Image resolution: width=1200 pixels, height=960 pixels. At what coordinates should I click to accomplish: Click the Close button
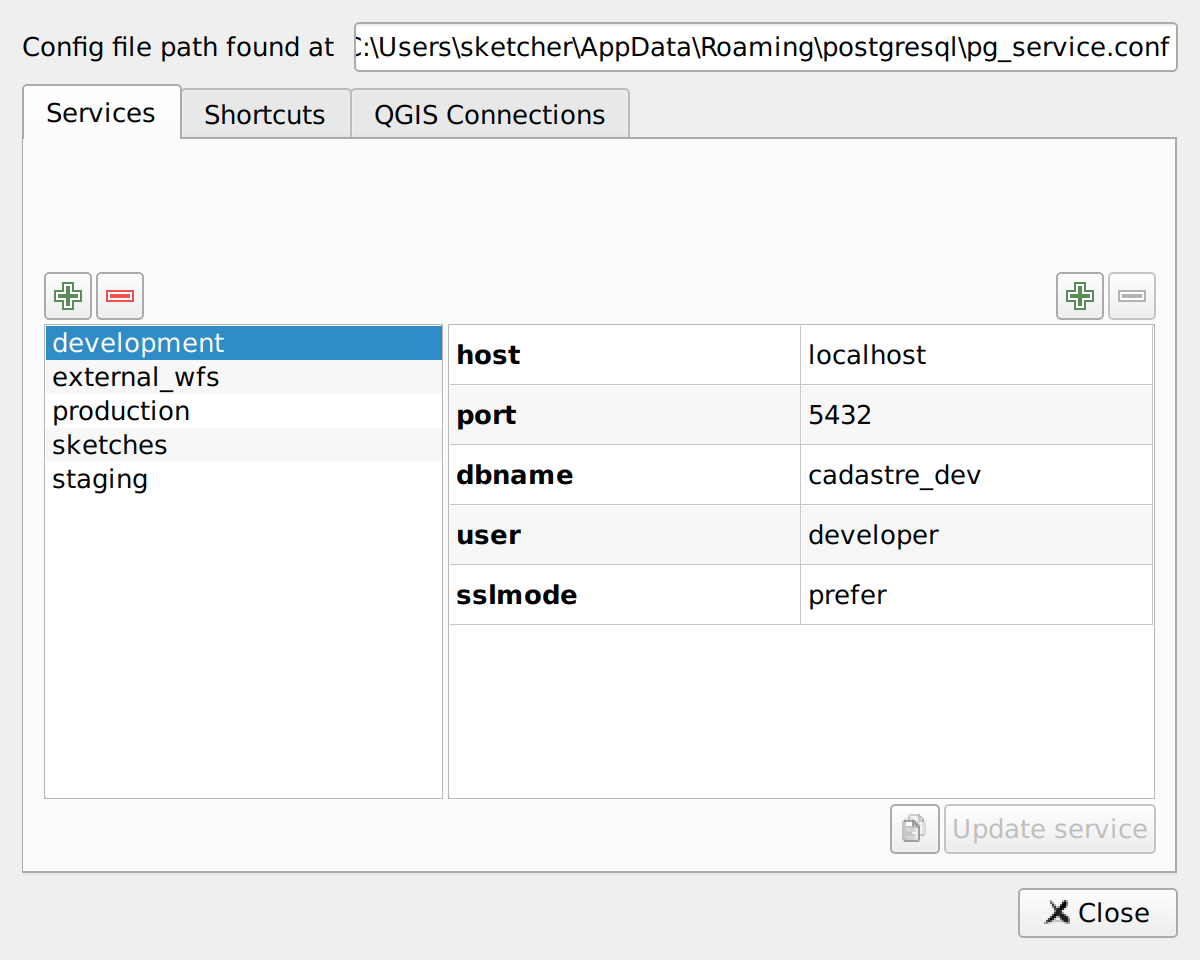(1097, 912)
